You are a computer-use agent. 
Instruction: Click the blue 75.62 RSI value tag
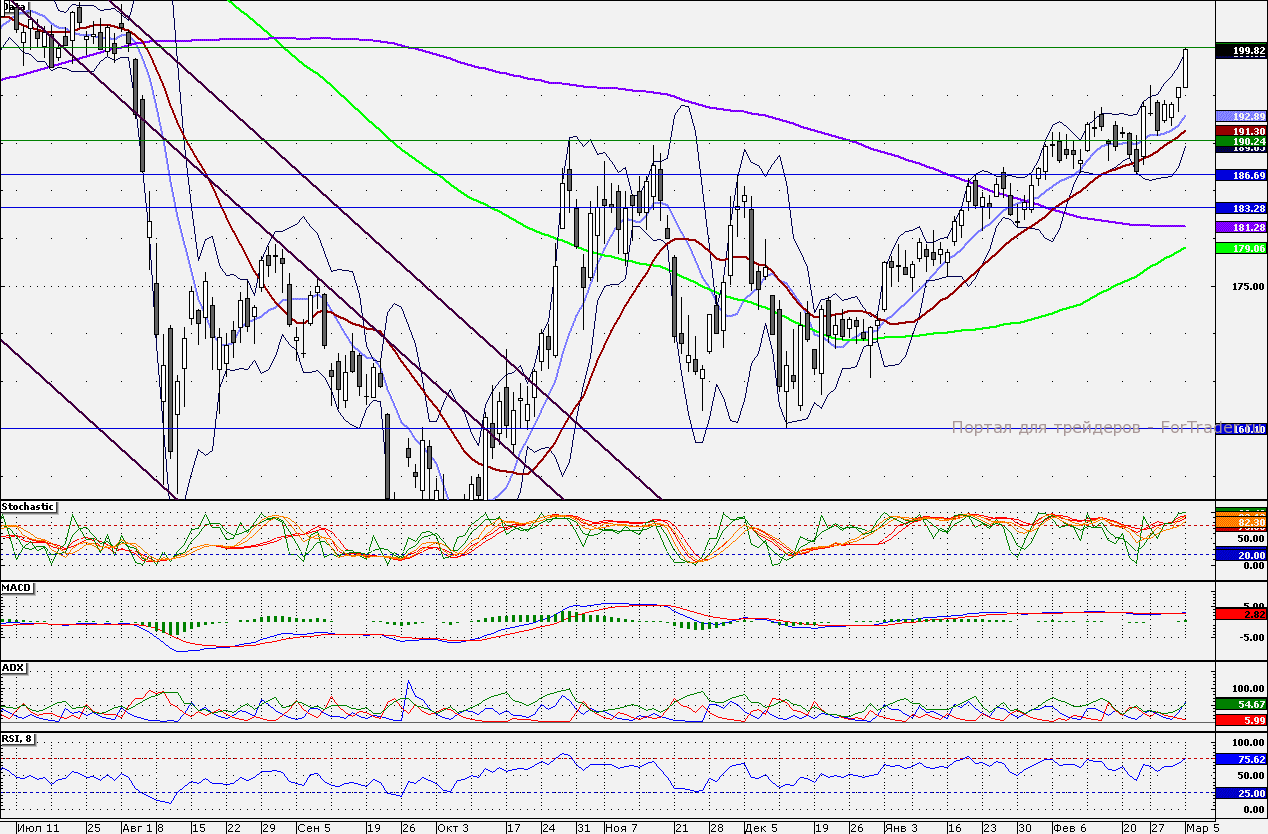(x=1240, y=759)
